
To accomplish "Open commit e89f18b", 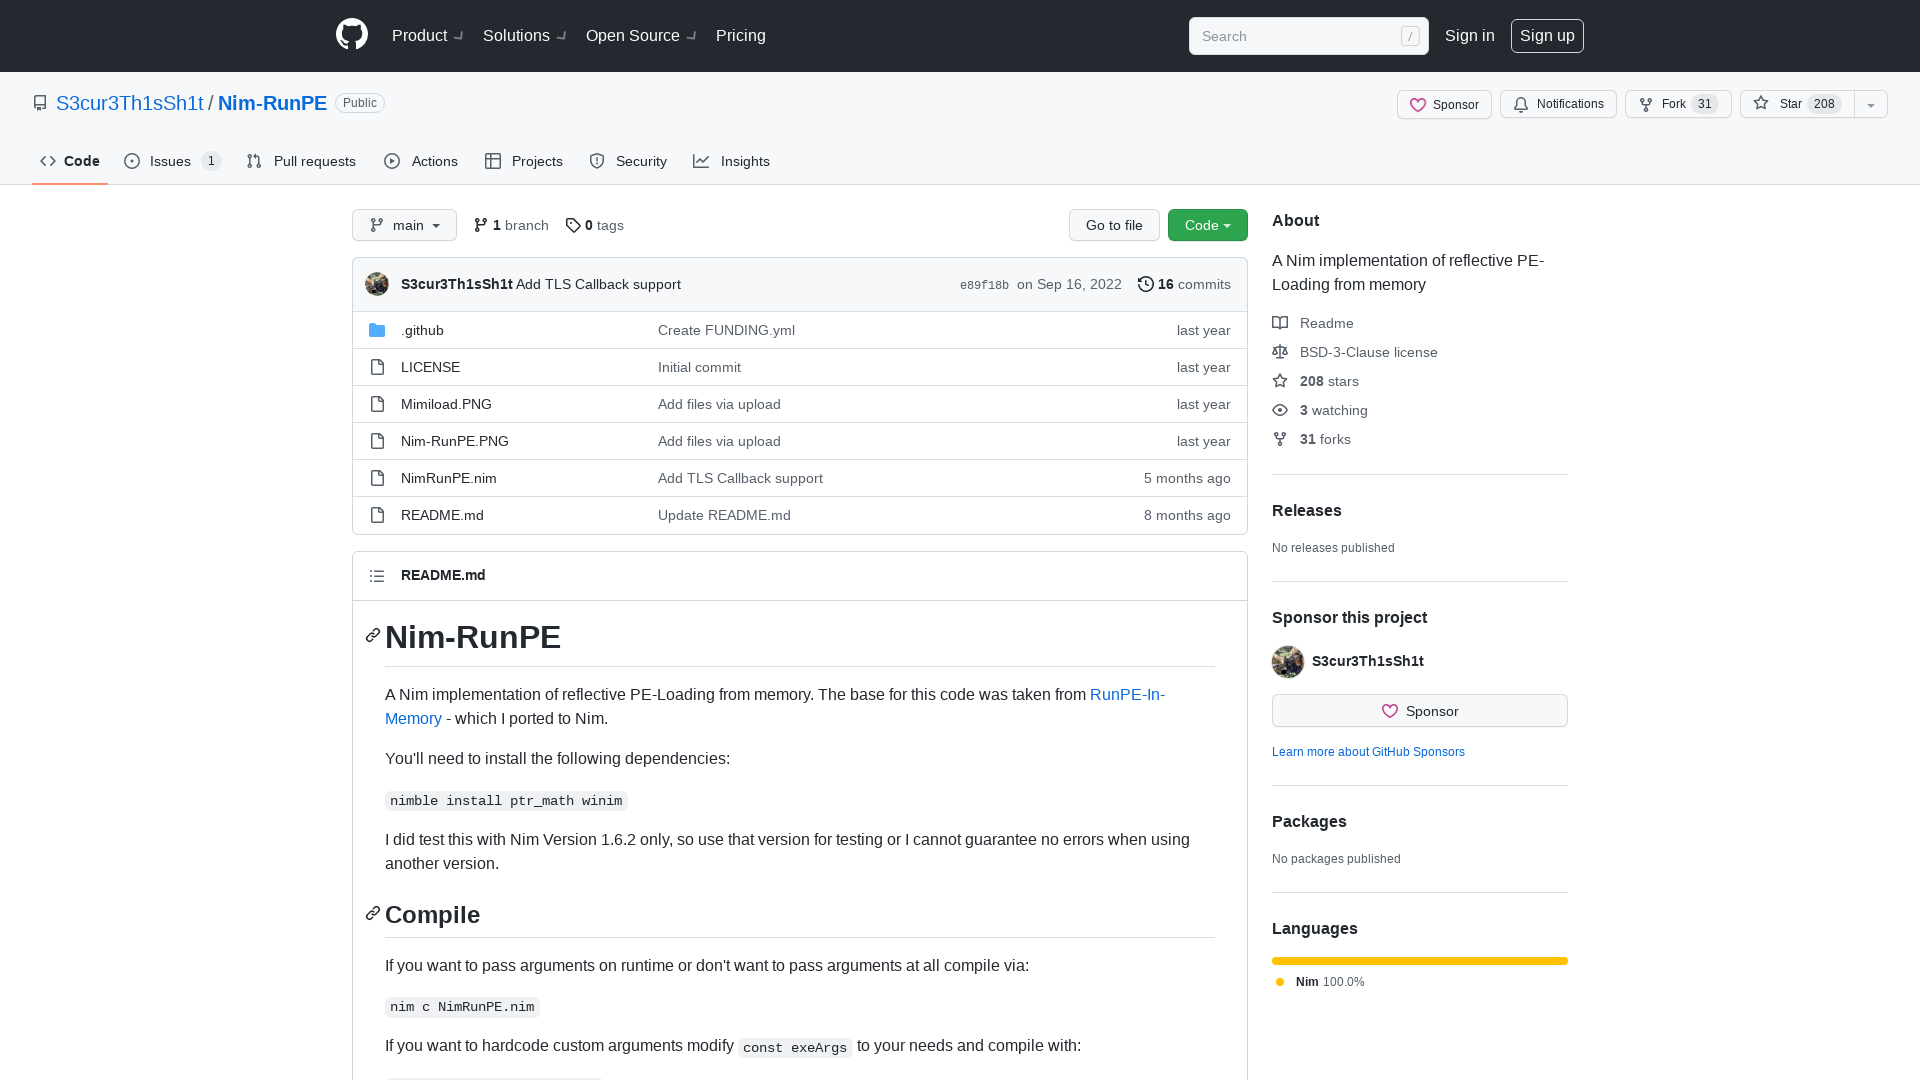I will (984, 285).
